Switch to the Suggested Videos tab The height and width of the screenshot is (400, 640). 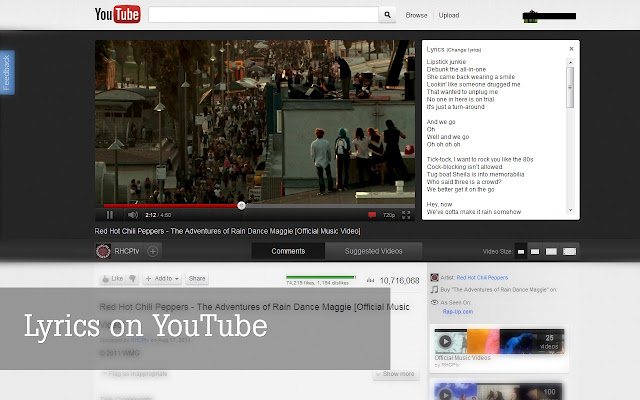tap(373, 251)
